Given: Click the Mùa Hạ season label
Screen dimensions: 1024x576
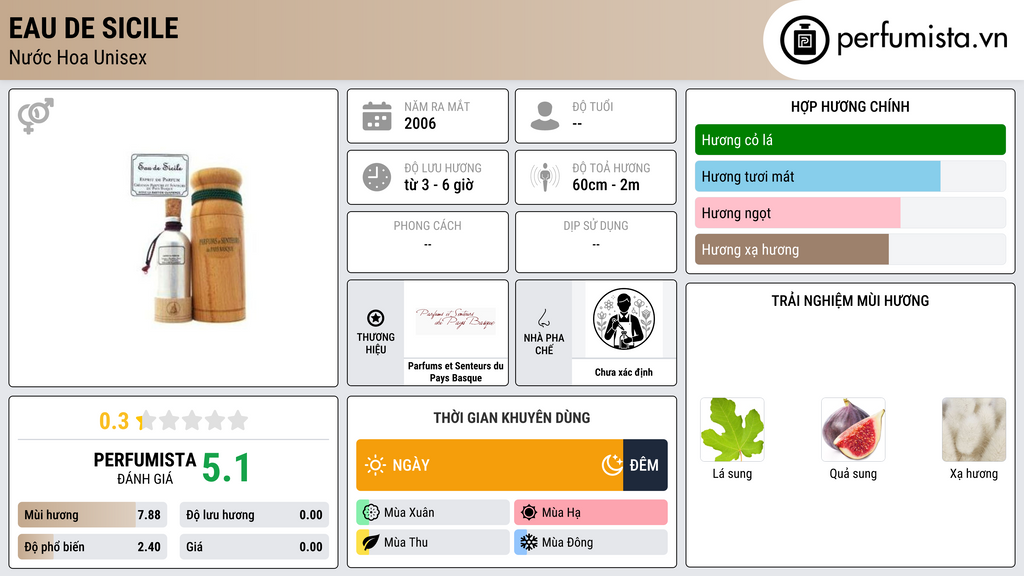Looking at the screenshot, I should [561, 513].
